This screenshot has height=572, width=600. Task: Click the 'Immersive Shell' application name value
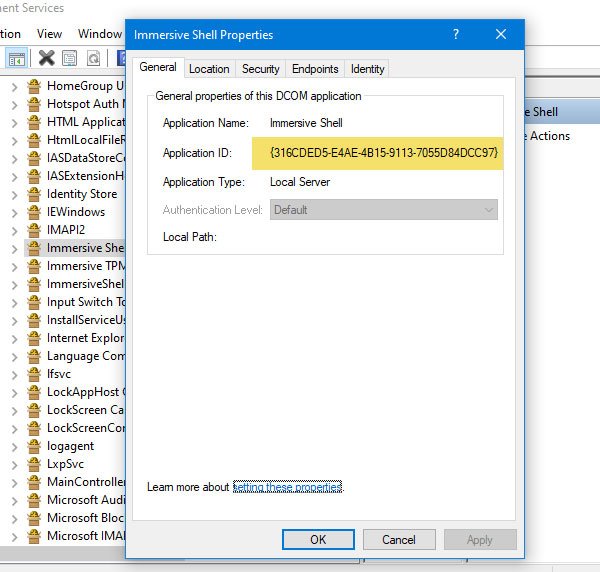pos(306,123)
